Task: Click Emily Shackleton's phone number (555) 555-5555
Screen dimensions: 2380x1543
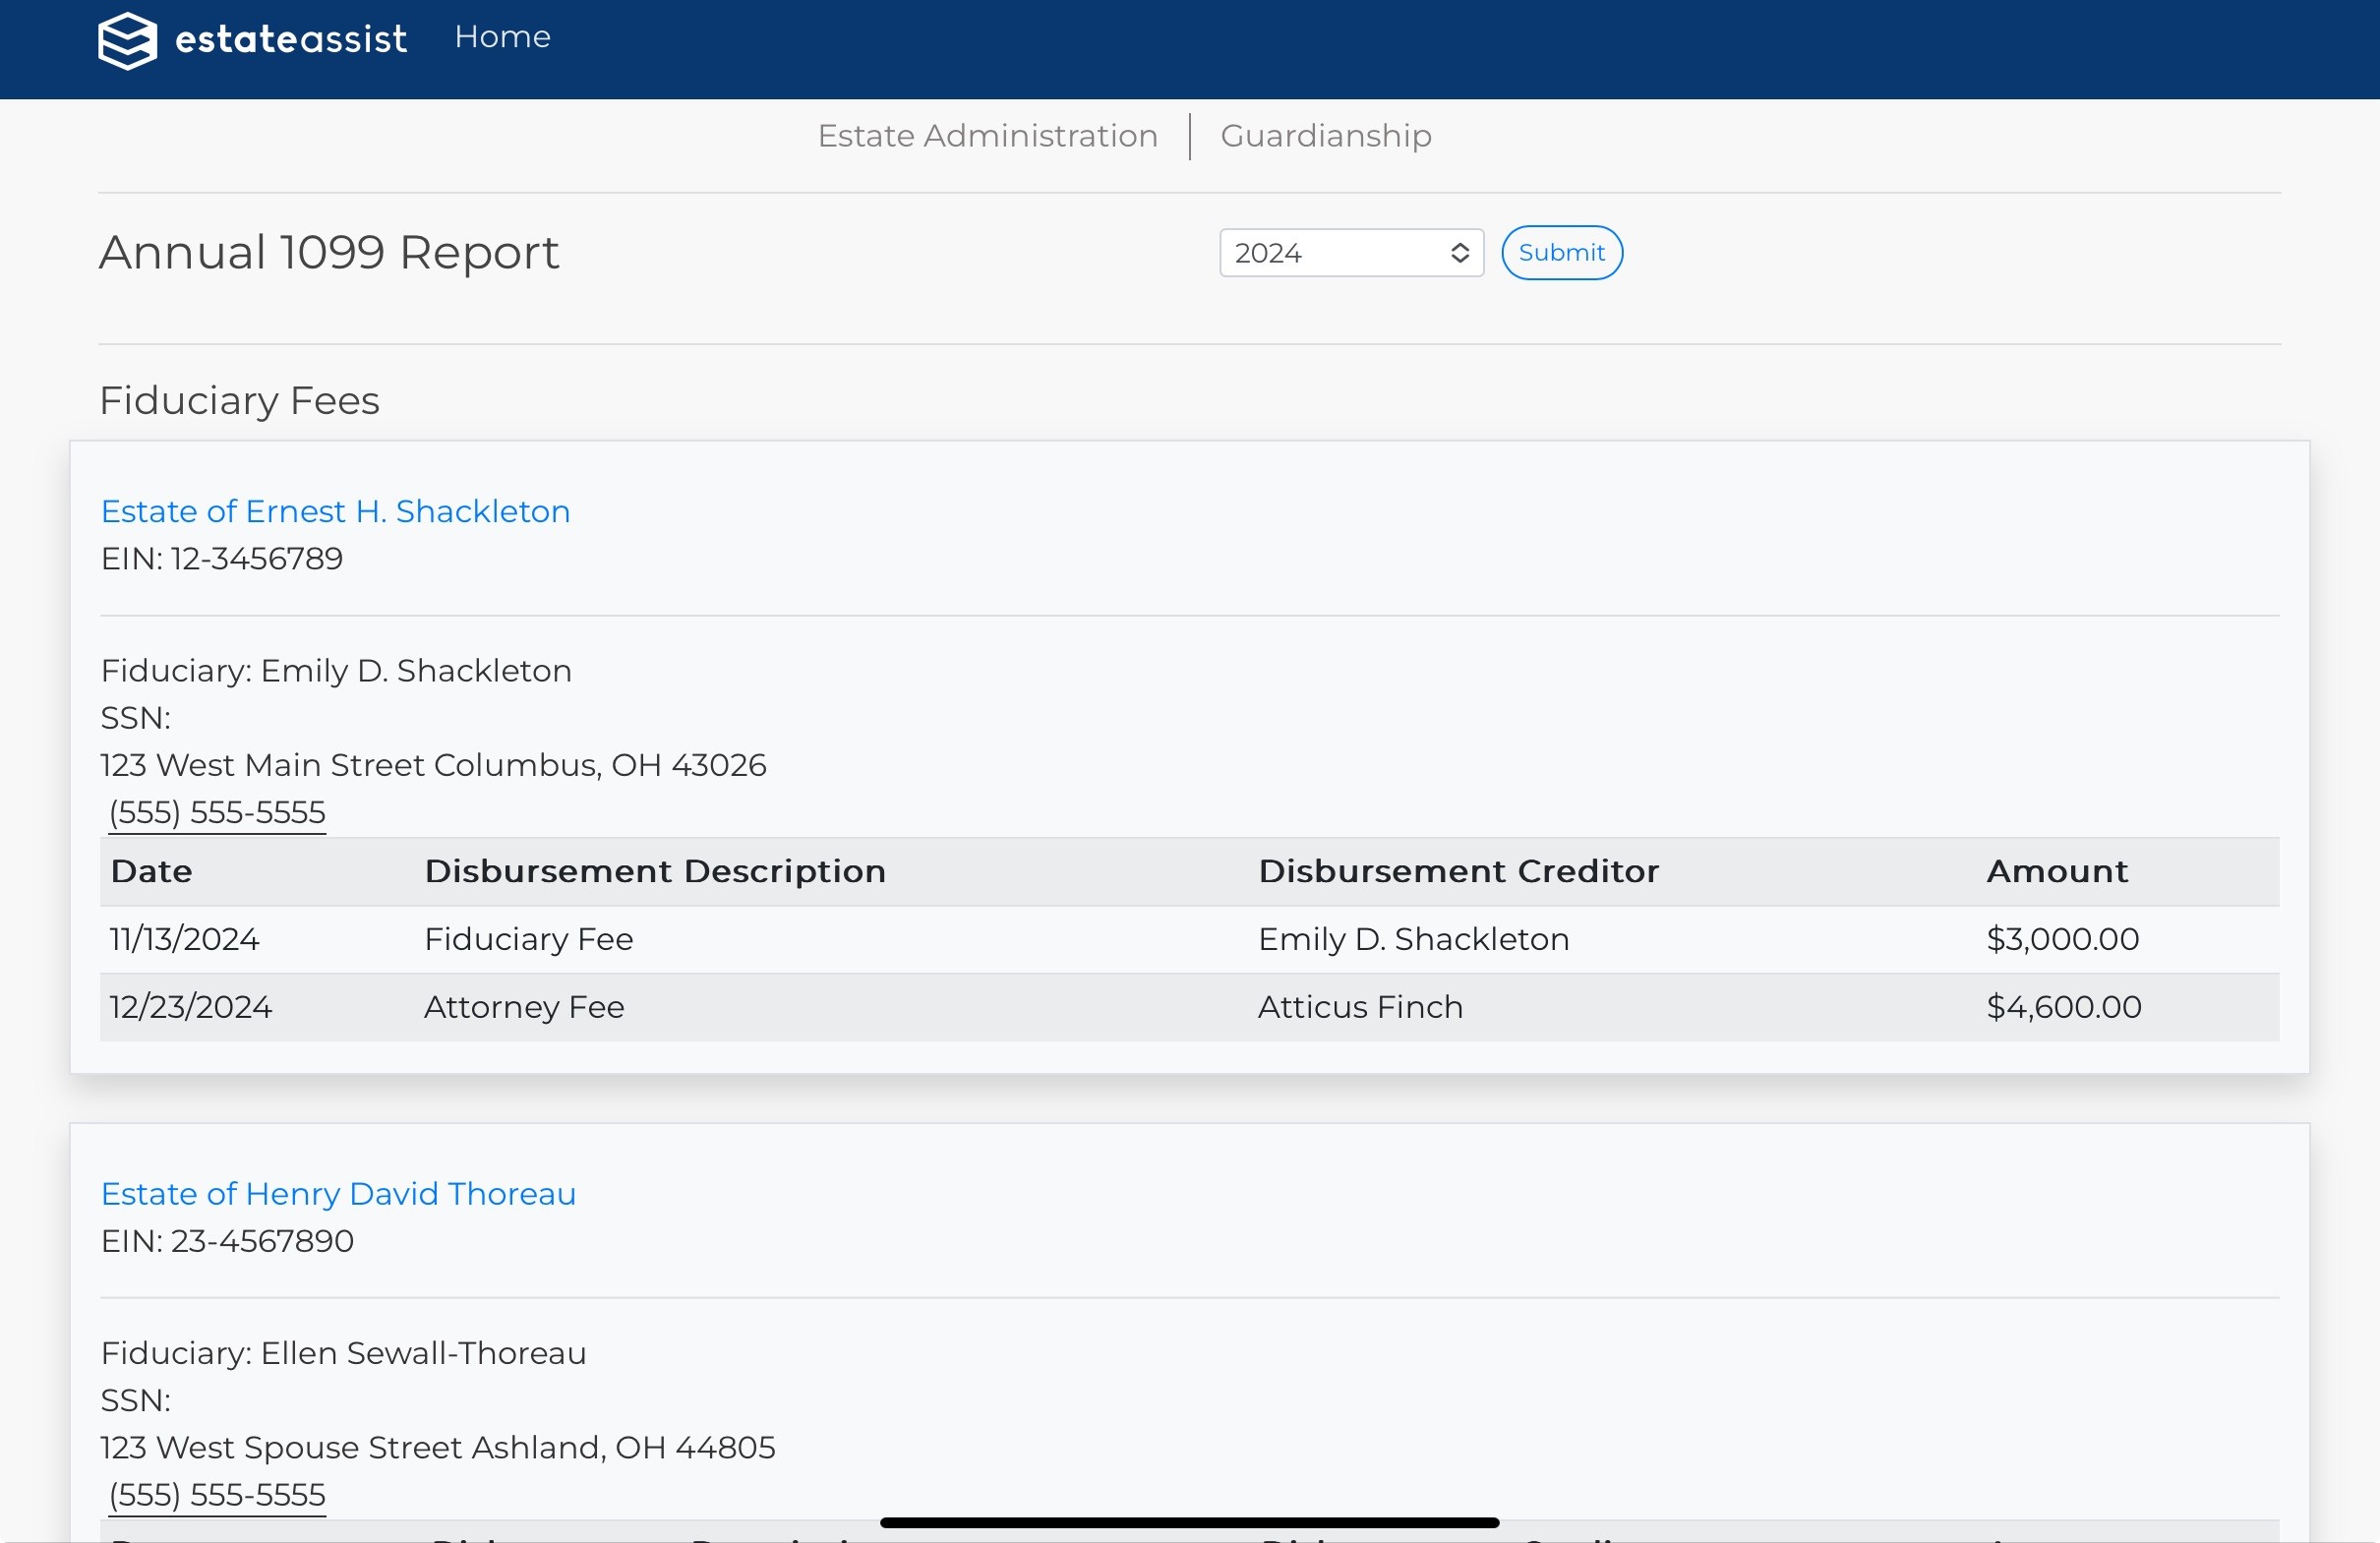Action: 217,812
